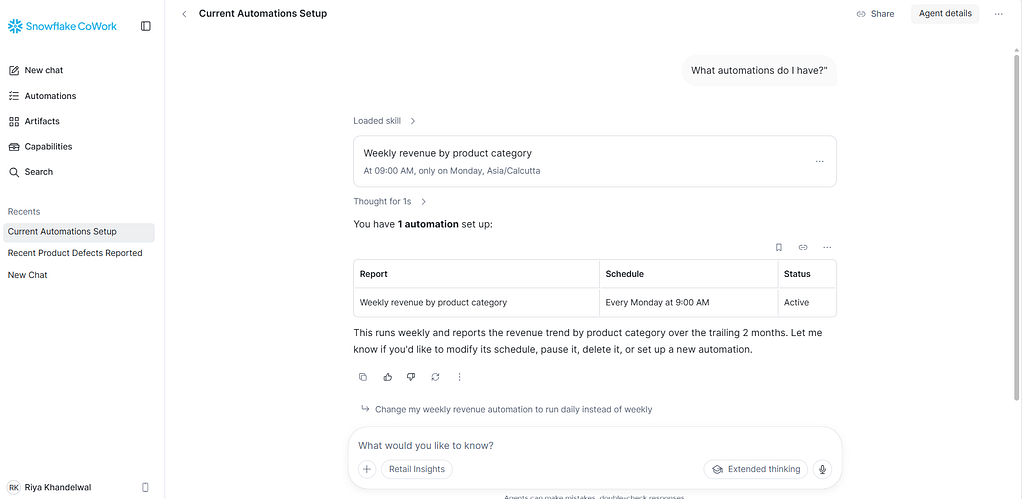Add attachment using the plus icon
Screen dimensions: 1024x499
click(x=367, y=469)
